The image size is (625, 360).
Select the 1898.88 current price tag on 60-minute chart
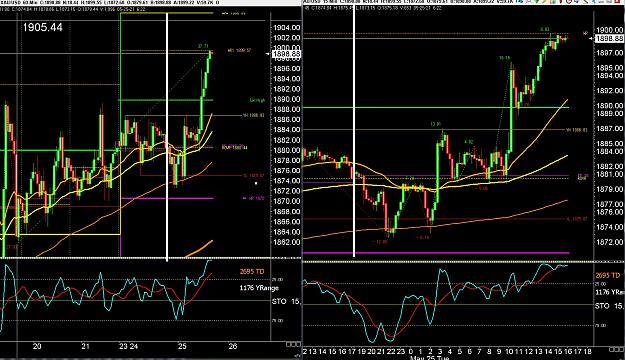(x=286, y=53)
